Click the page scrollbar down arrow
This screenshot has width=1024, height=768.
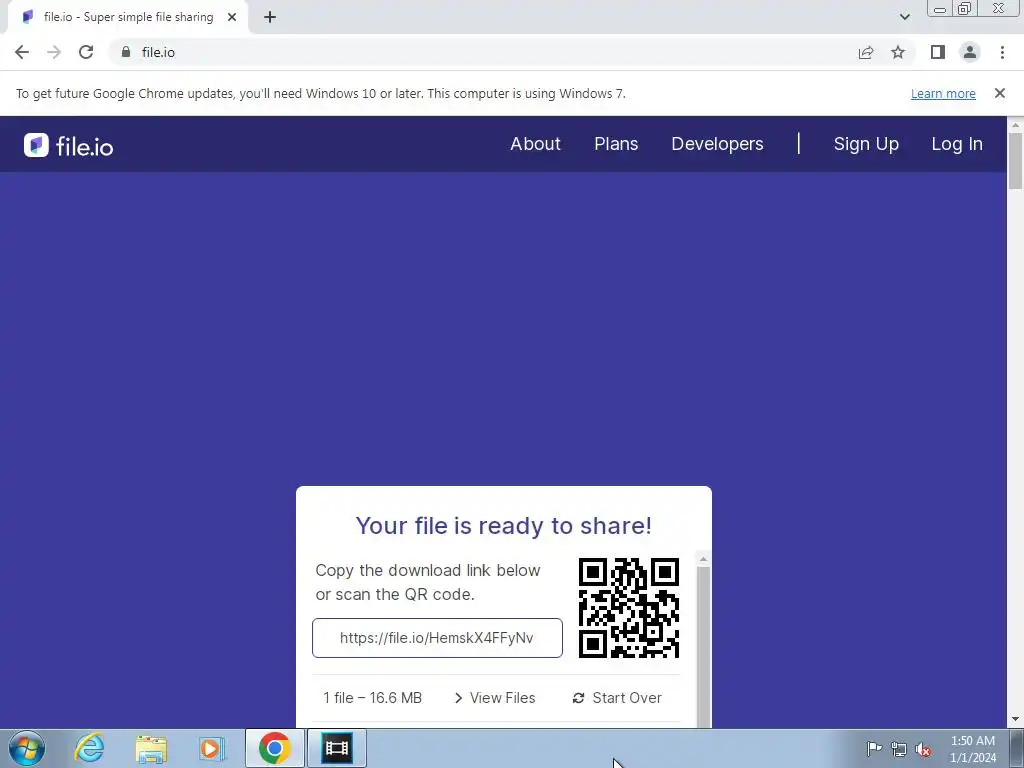[x=1015, y=720]
